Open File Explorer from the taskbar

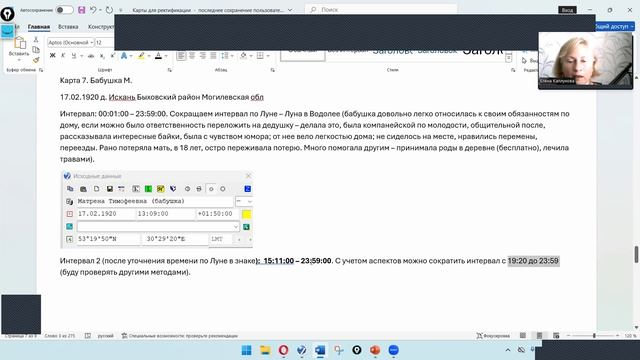point(265,350)
